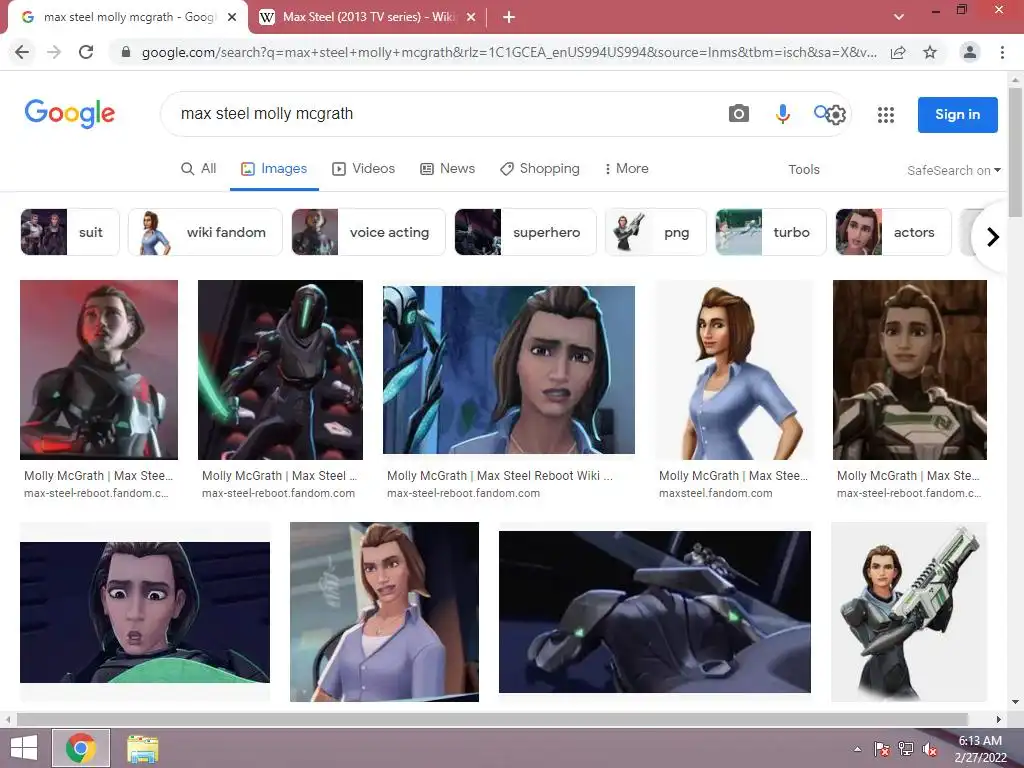
Task: Search by image with the camera icon
Action: 739,114
